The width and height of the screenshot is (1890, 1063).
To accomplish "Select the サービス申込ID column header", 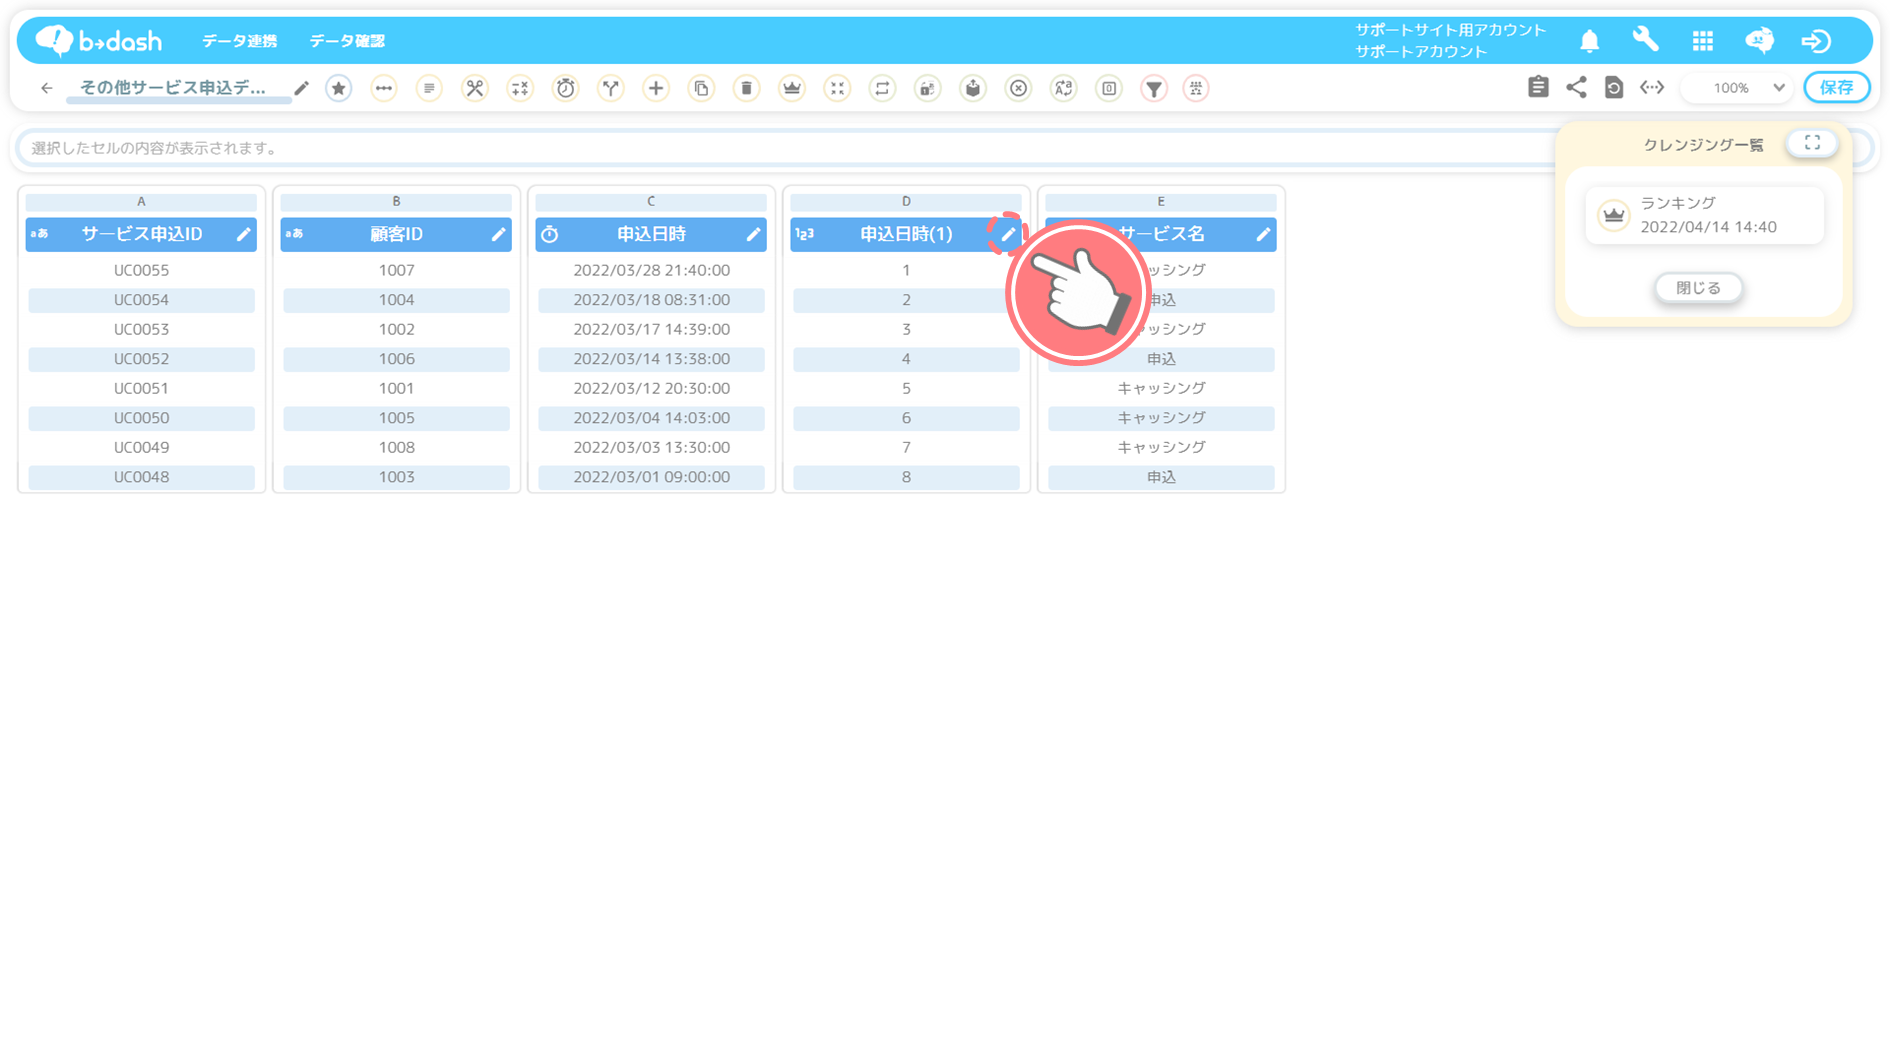I will (141, 234).
